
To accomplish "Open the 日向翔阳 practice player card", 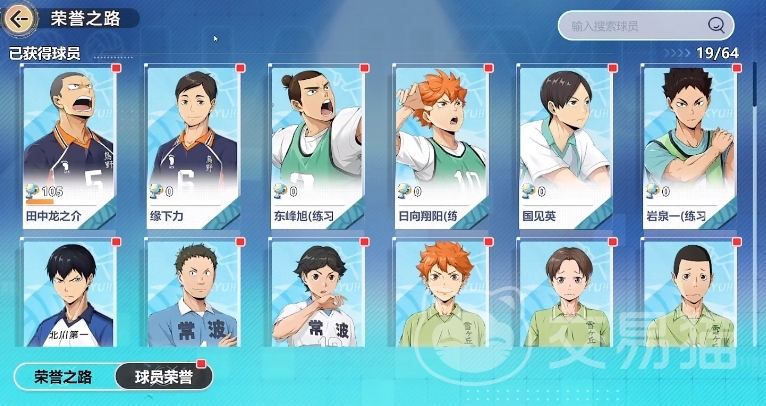I will [441, 147].
